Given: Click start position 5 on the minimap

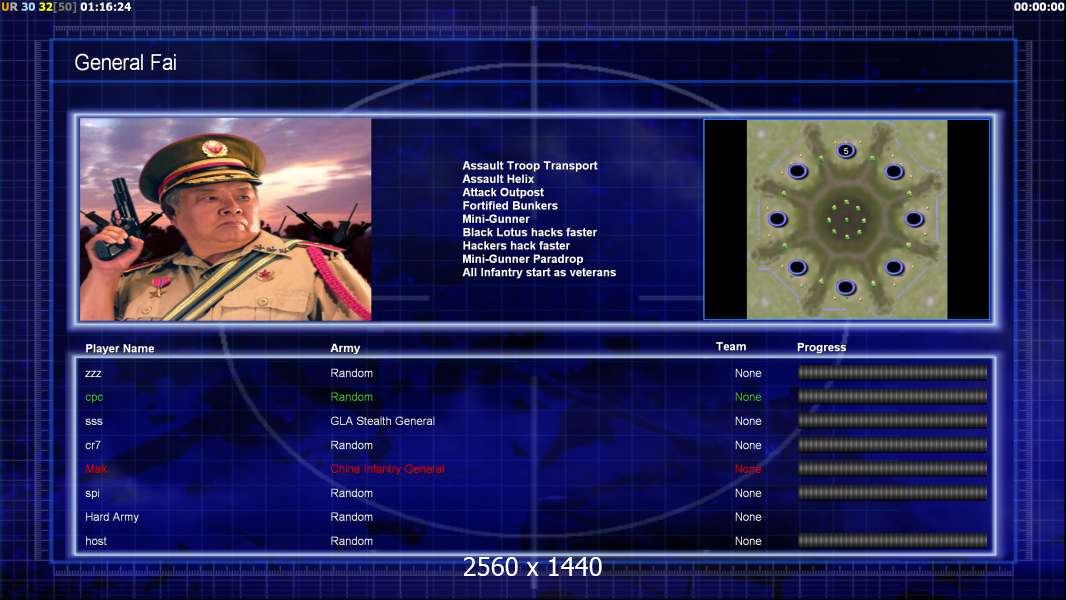Looking at the screenshot, I should (x=846, y=151).
